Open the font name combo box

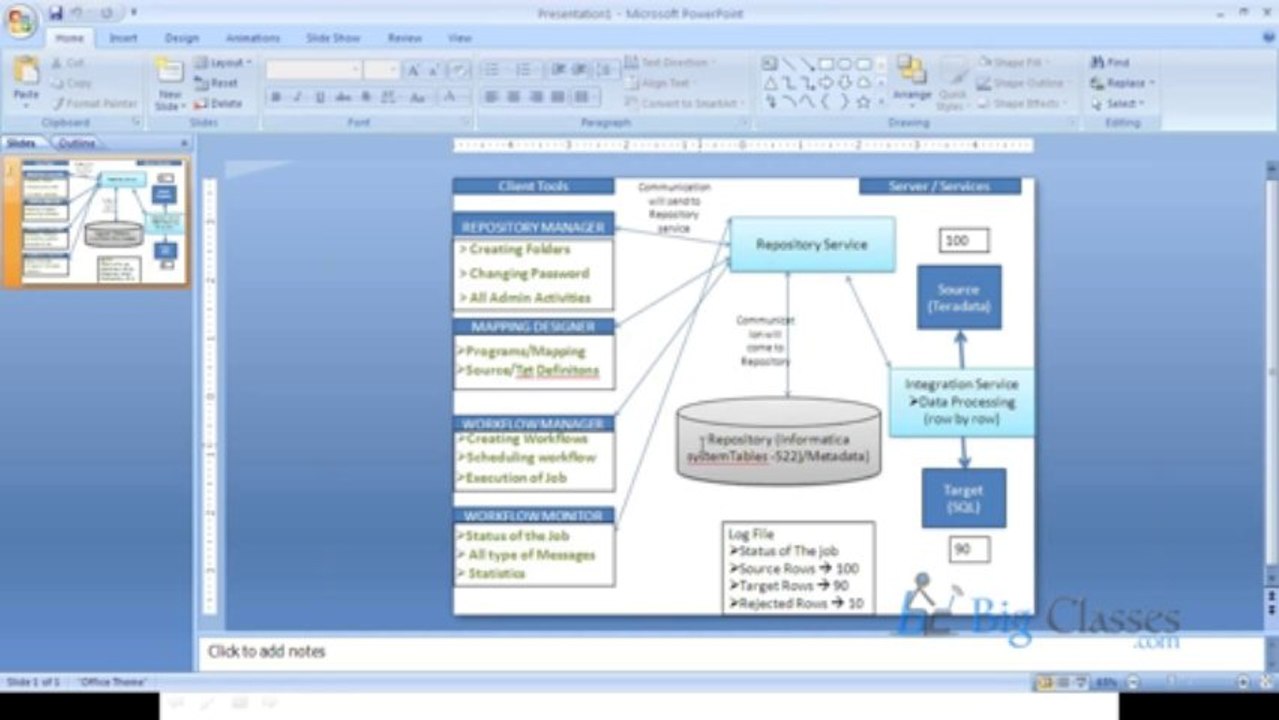click(314, 70)
